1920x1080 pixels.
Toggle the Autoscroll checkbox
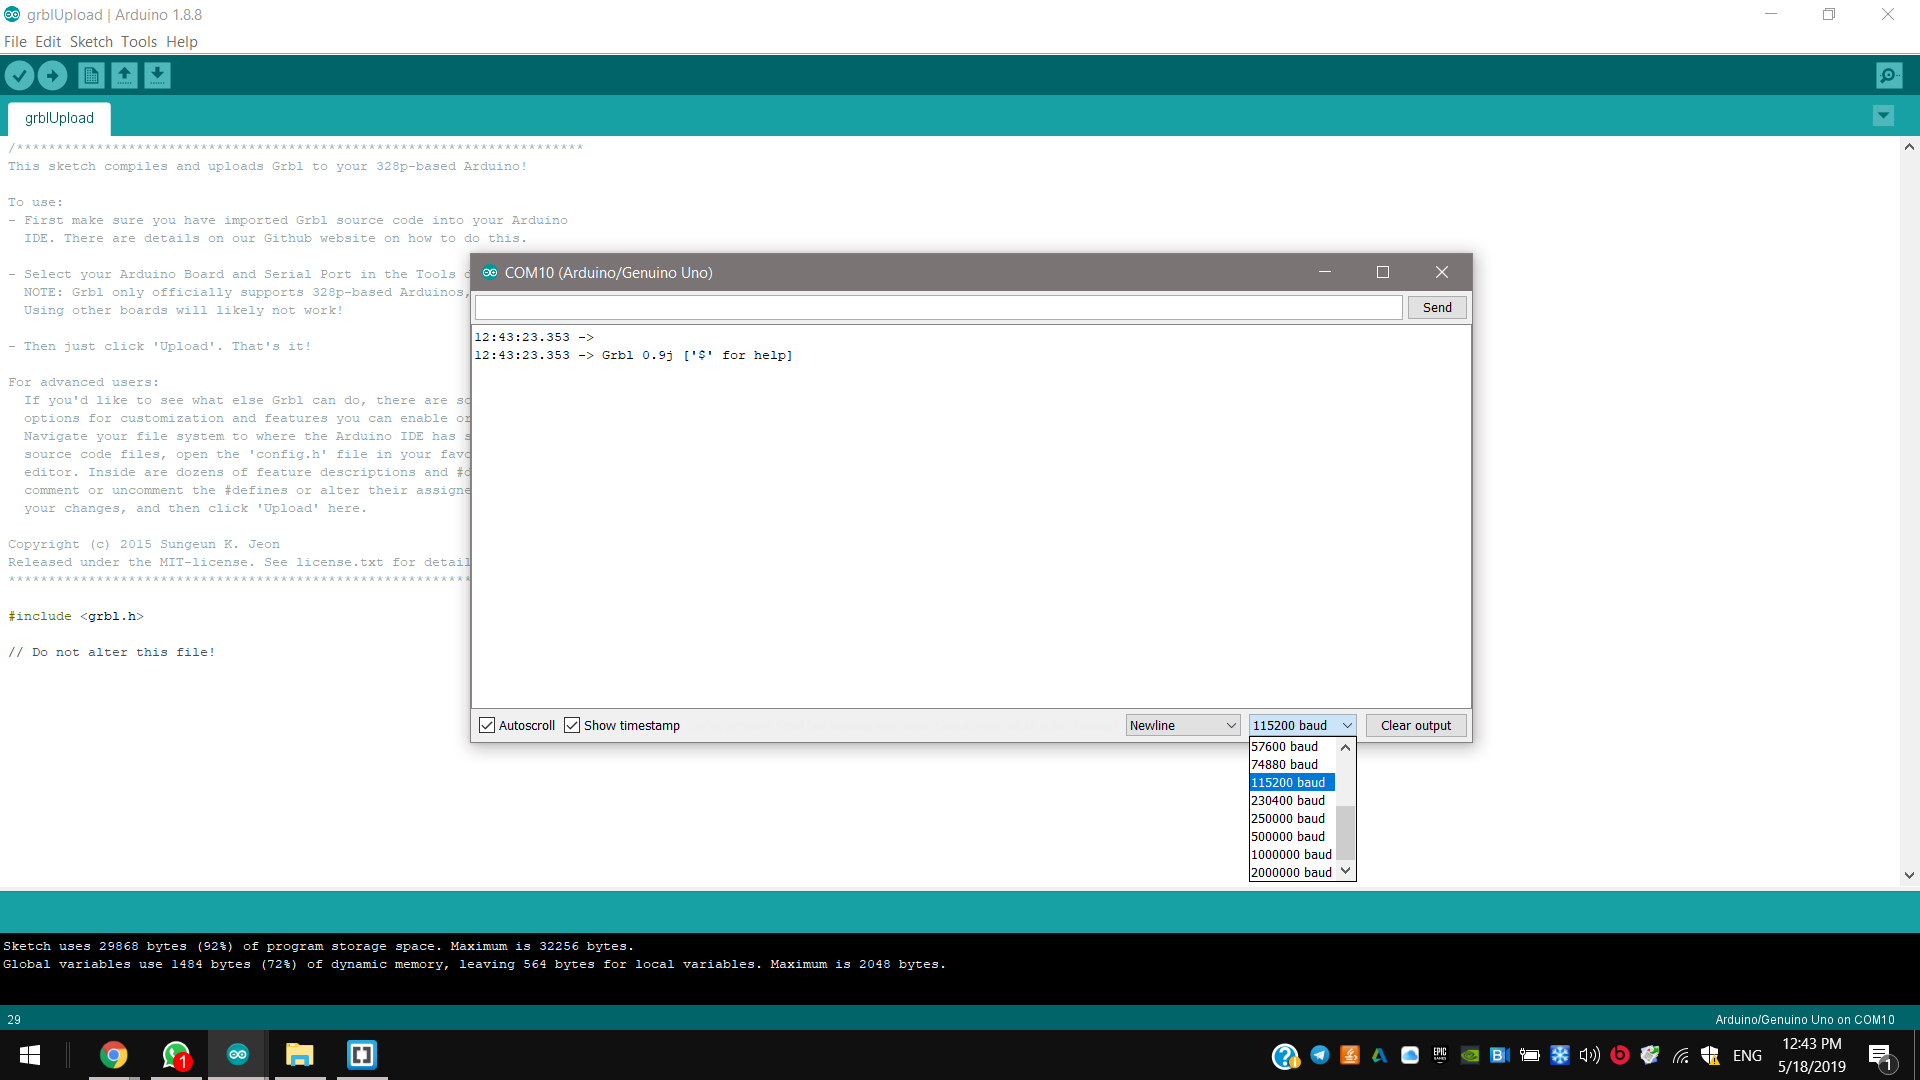pos(487,725)
